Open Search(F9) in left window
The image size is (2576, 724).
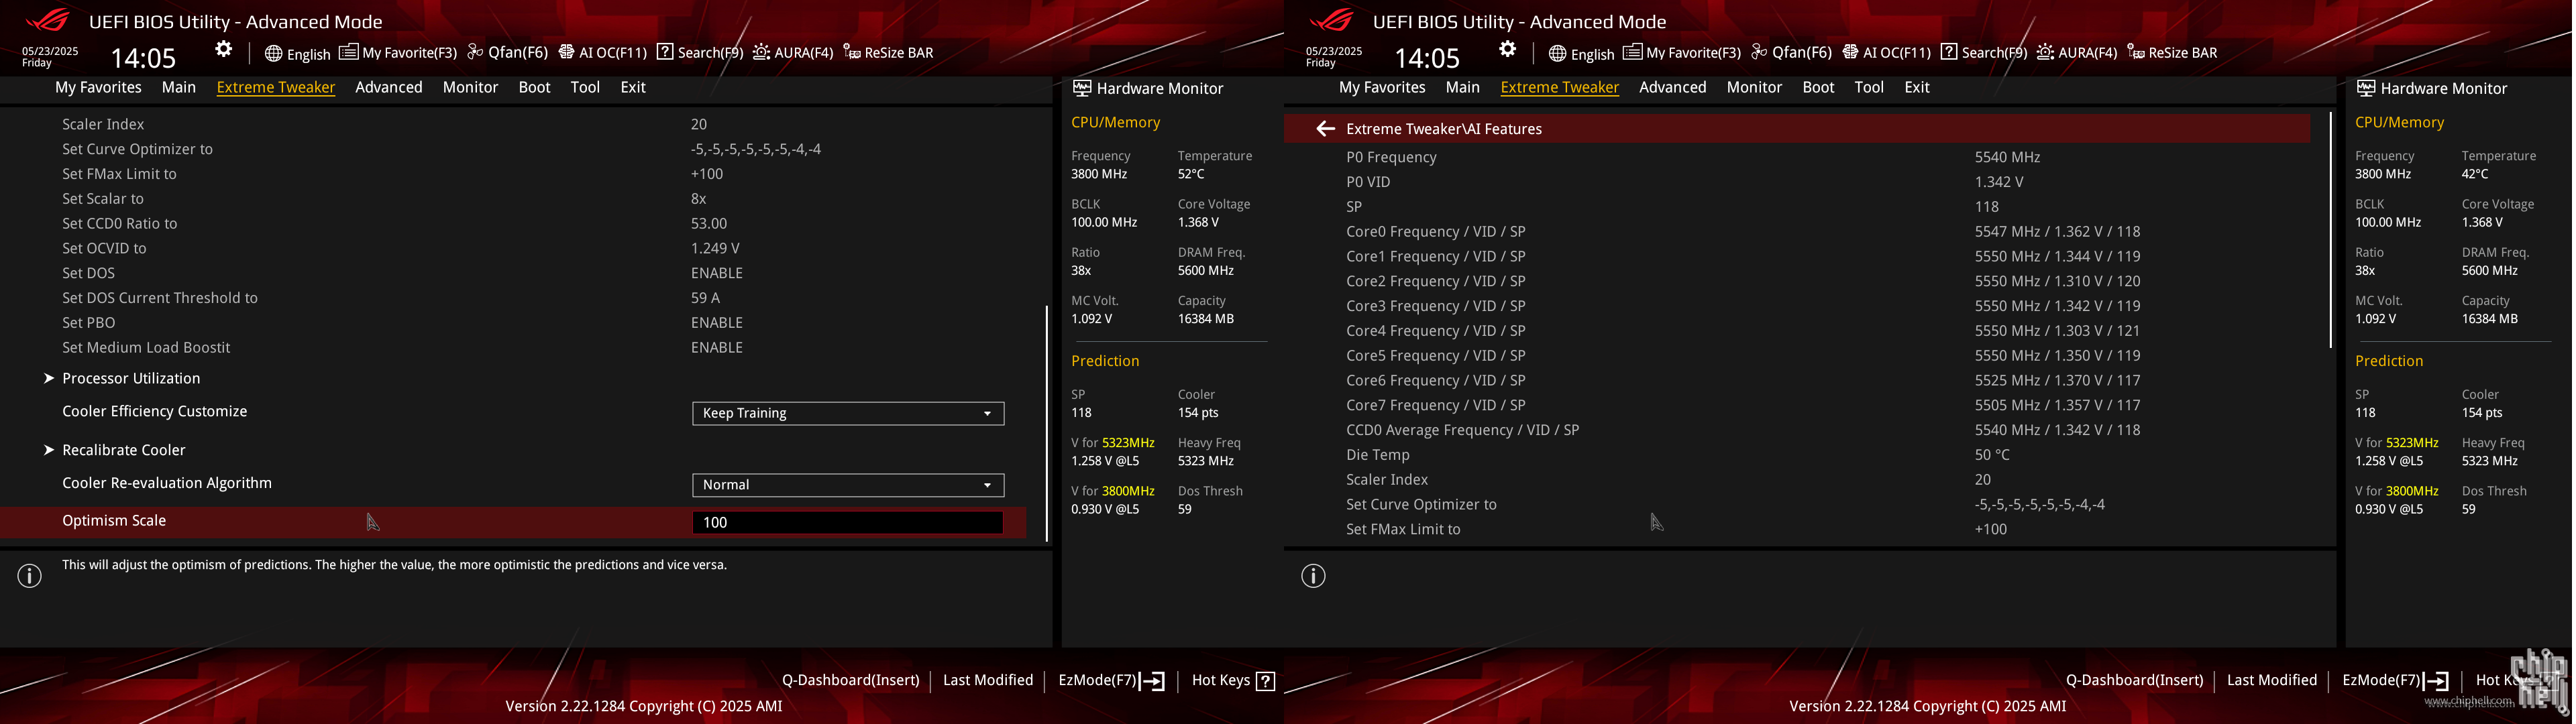tap(700, 53)
